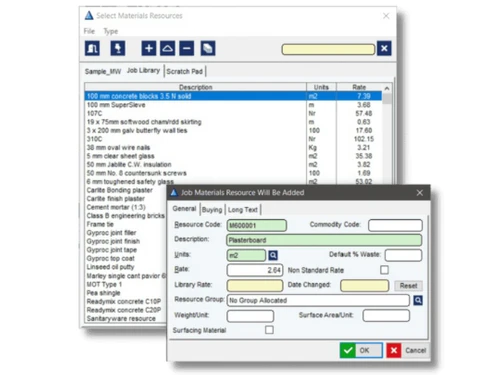Click the triangle edit toolbar icon
This screenshot has height=375, width=500.
pos(168,48)
